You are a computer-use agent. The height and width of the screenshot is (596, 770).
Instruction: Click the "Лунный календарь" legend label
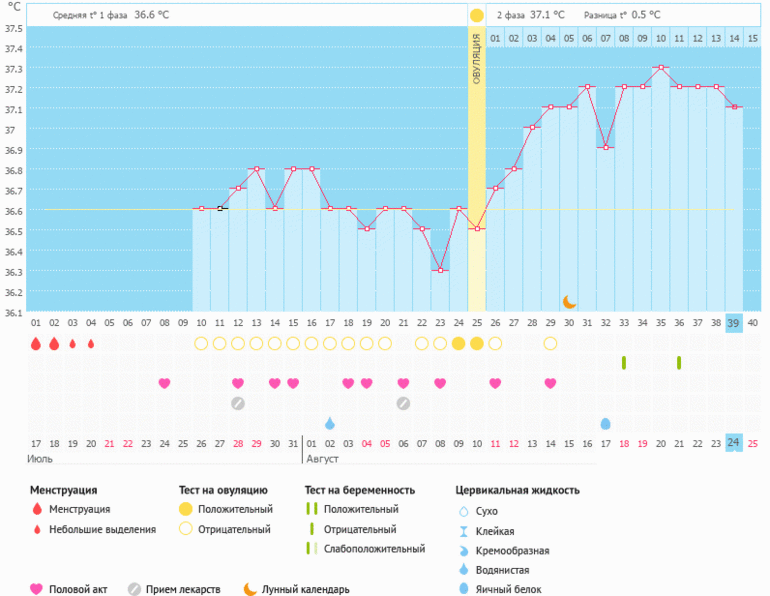[x=305, y=589]
